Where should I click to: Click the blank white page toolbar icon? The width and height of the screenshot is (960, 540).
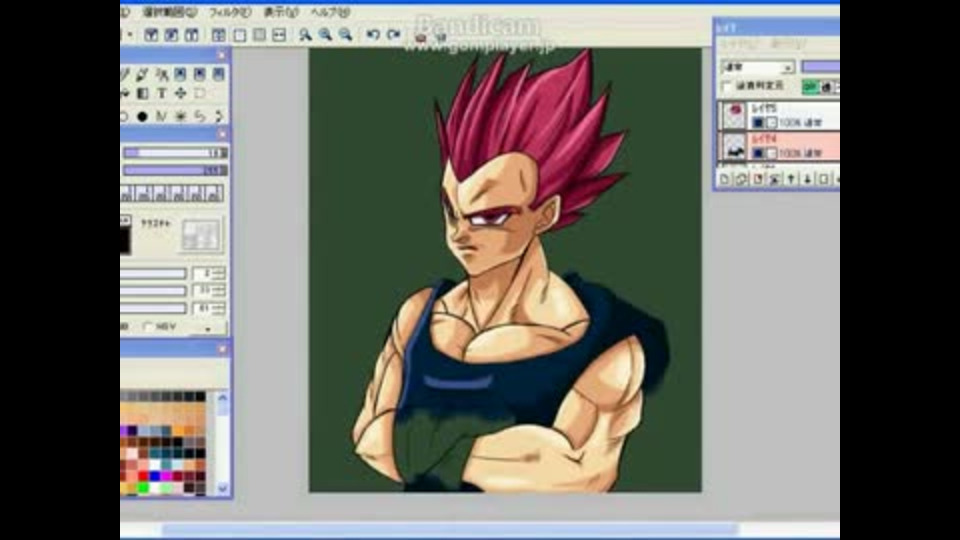pos(239,35)
